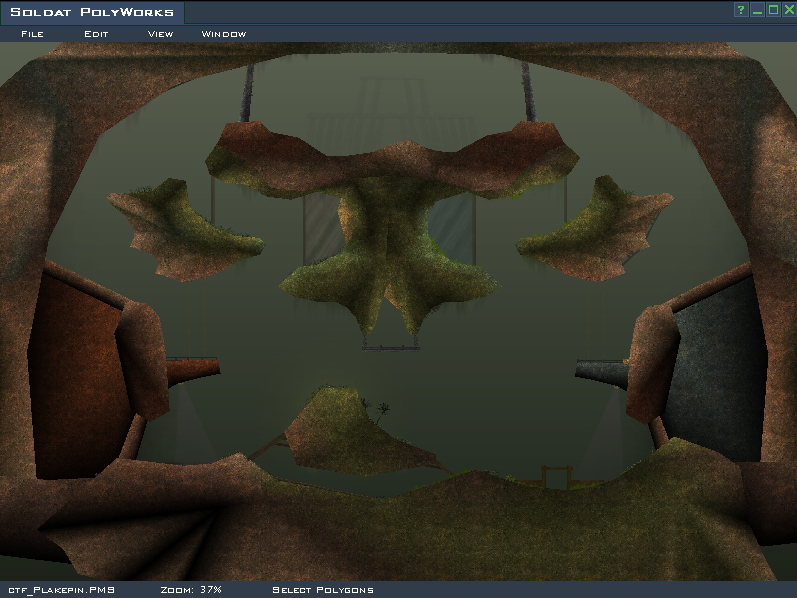Open the File menu
The height and width of the screenshot is (598, 797).
click(x=32, y=34)
